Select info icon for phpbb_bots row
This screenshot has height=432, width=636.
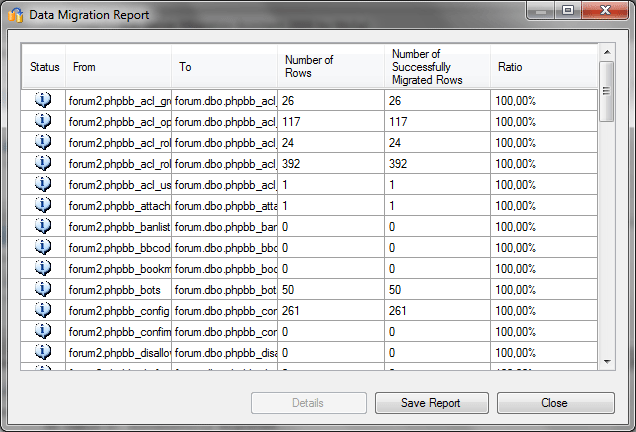point(43,289)
